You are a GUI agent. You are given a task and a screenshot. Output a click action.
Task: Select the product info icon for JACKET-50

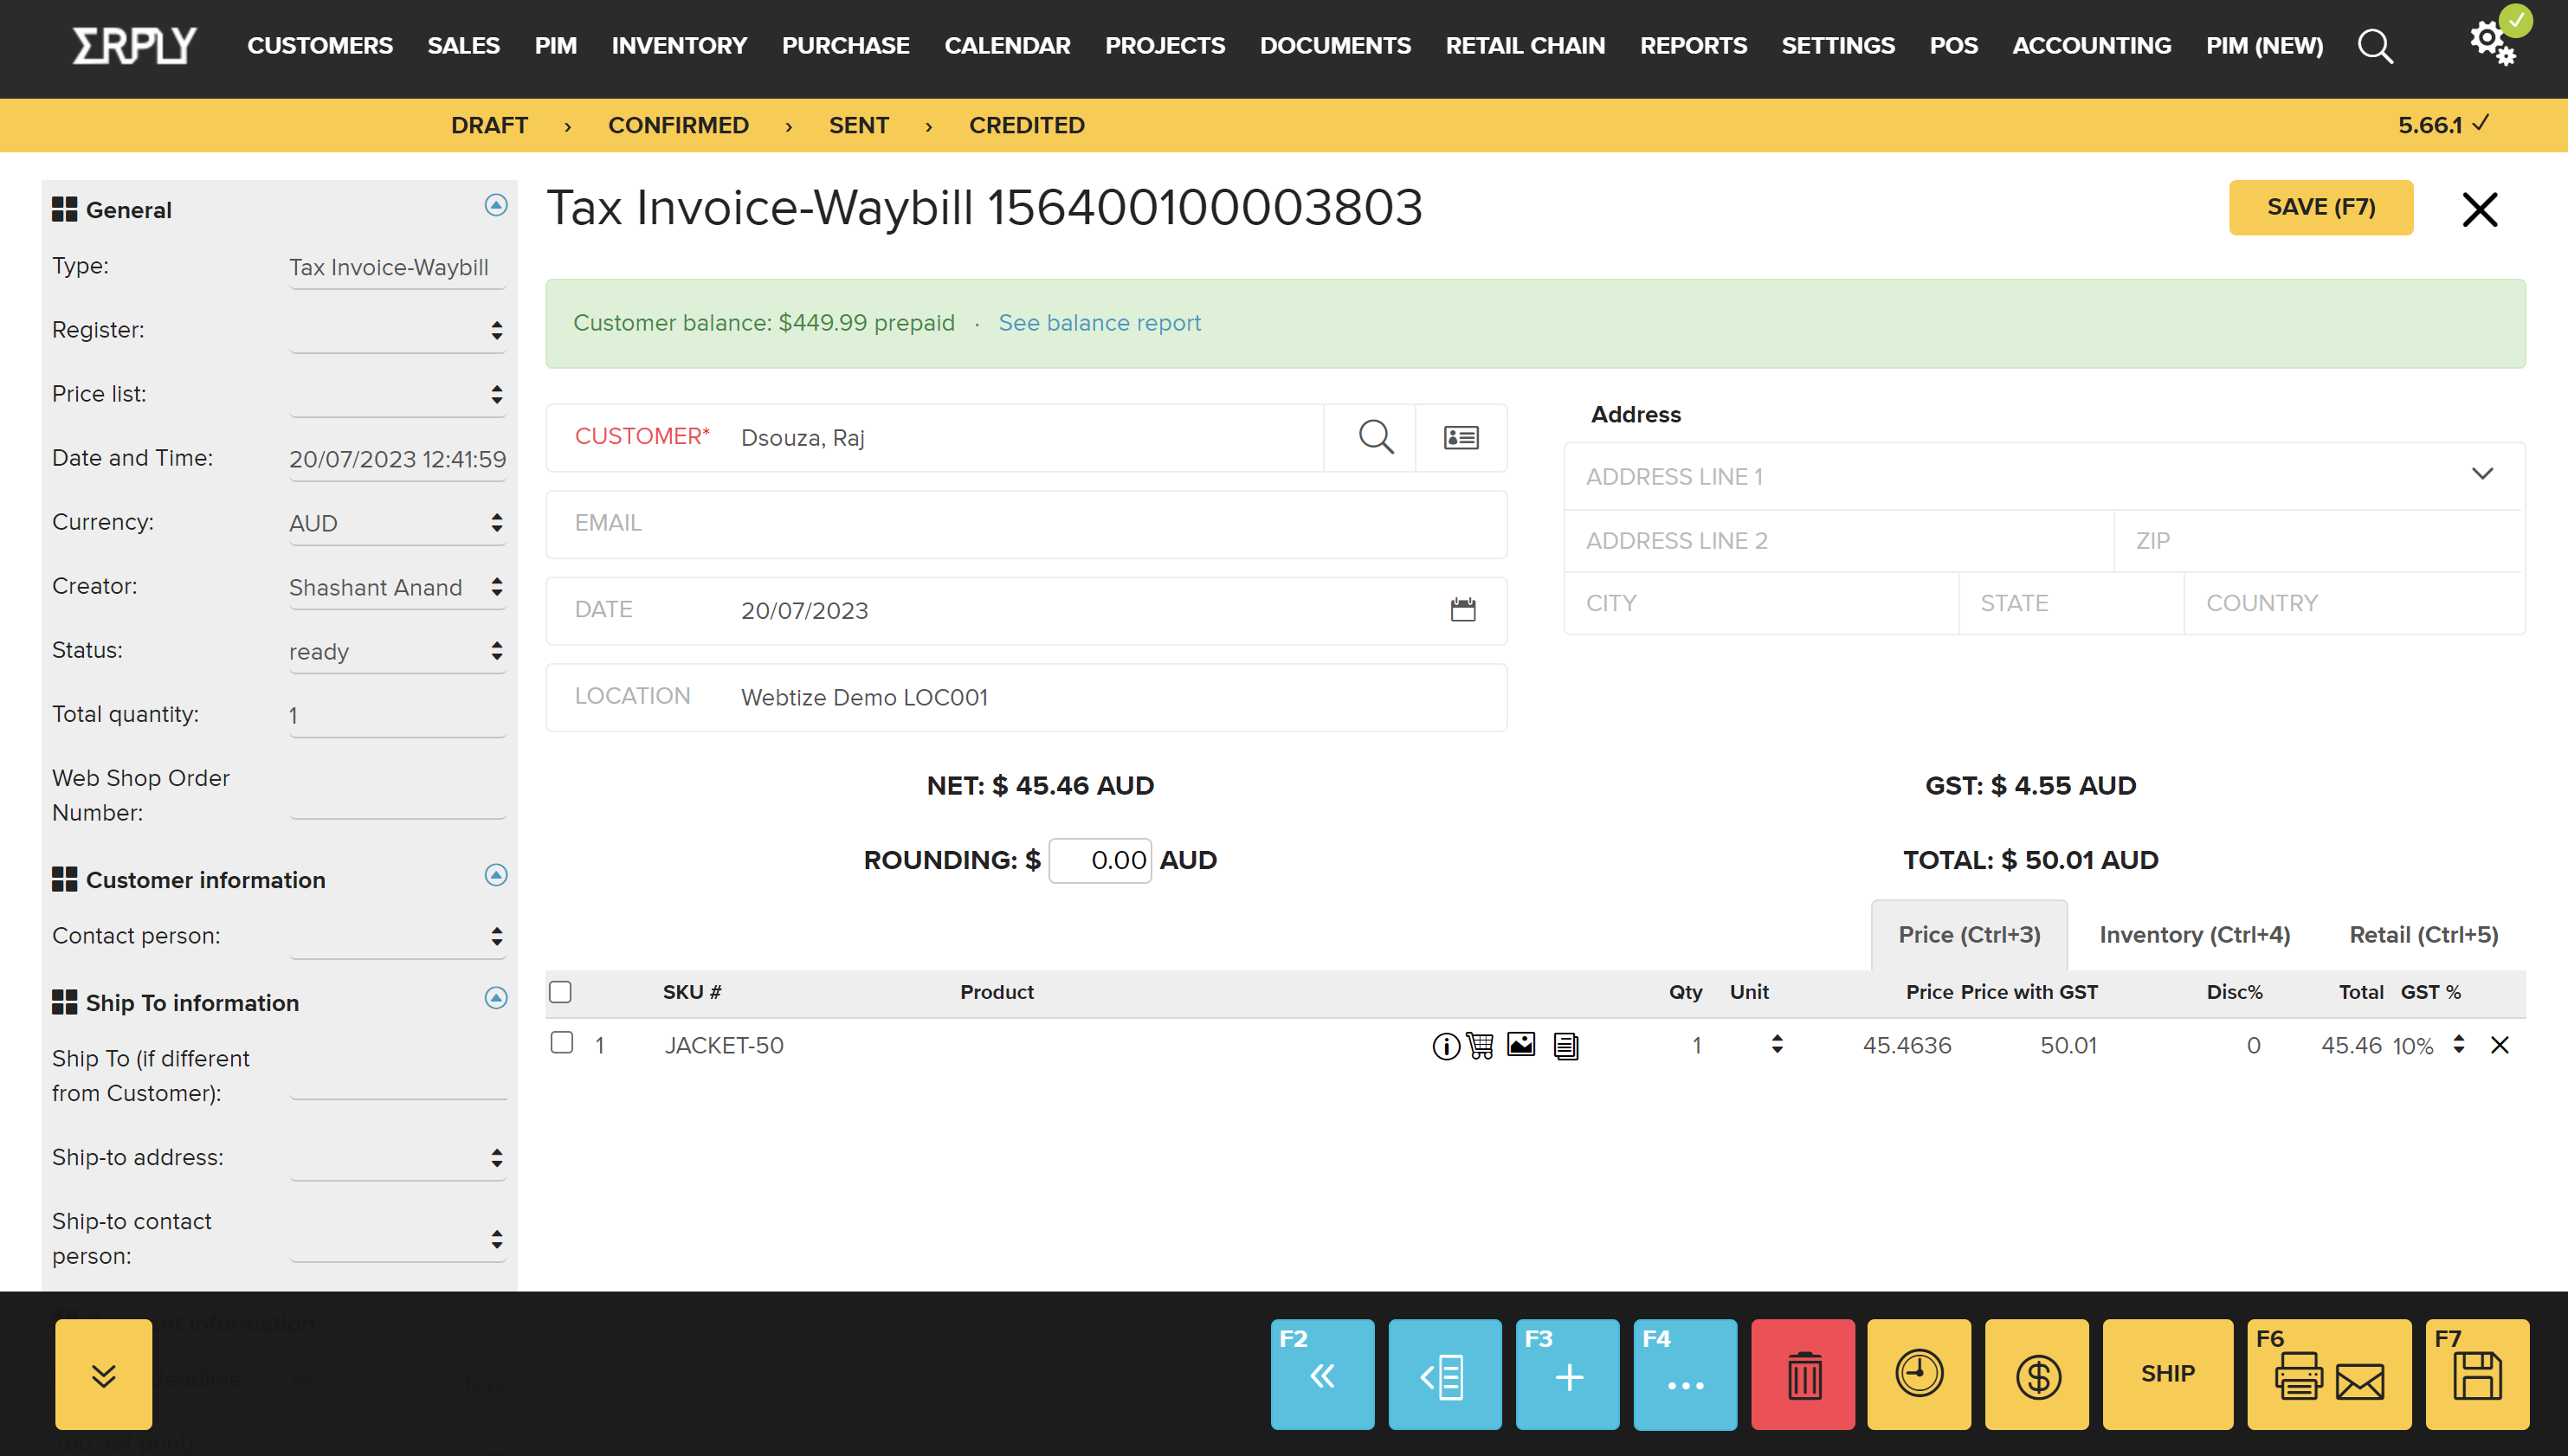click(x=1446, y=1046)
